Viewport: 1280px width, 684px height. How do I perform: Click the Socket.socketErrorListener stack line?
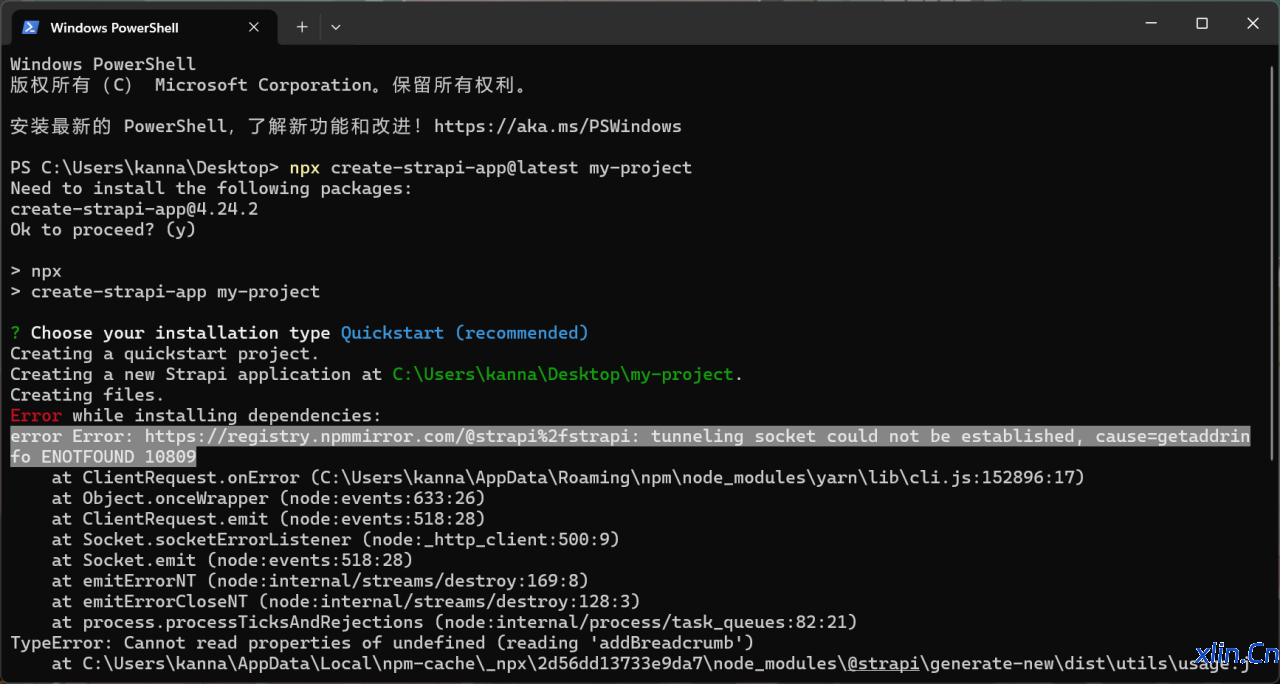[336, 540]
